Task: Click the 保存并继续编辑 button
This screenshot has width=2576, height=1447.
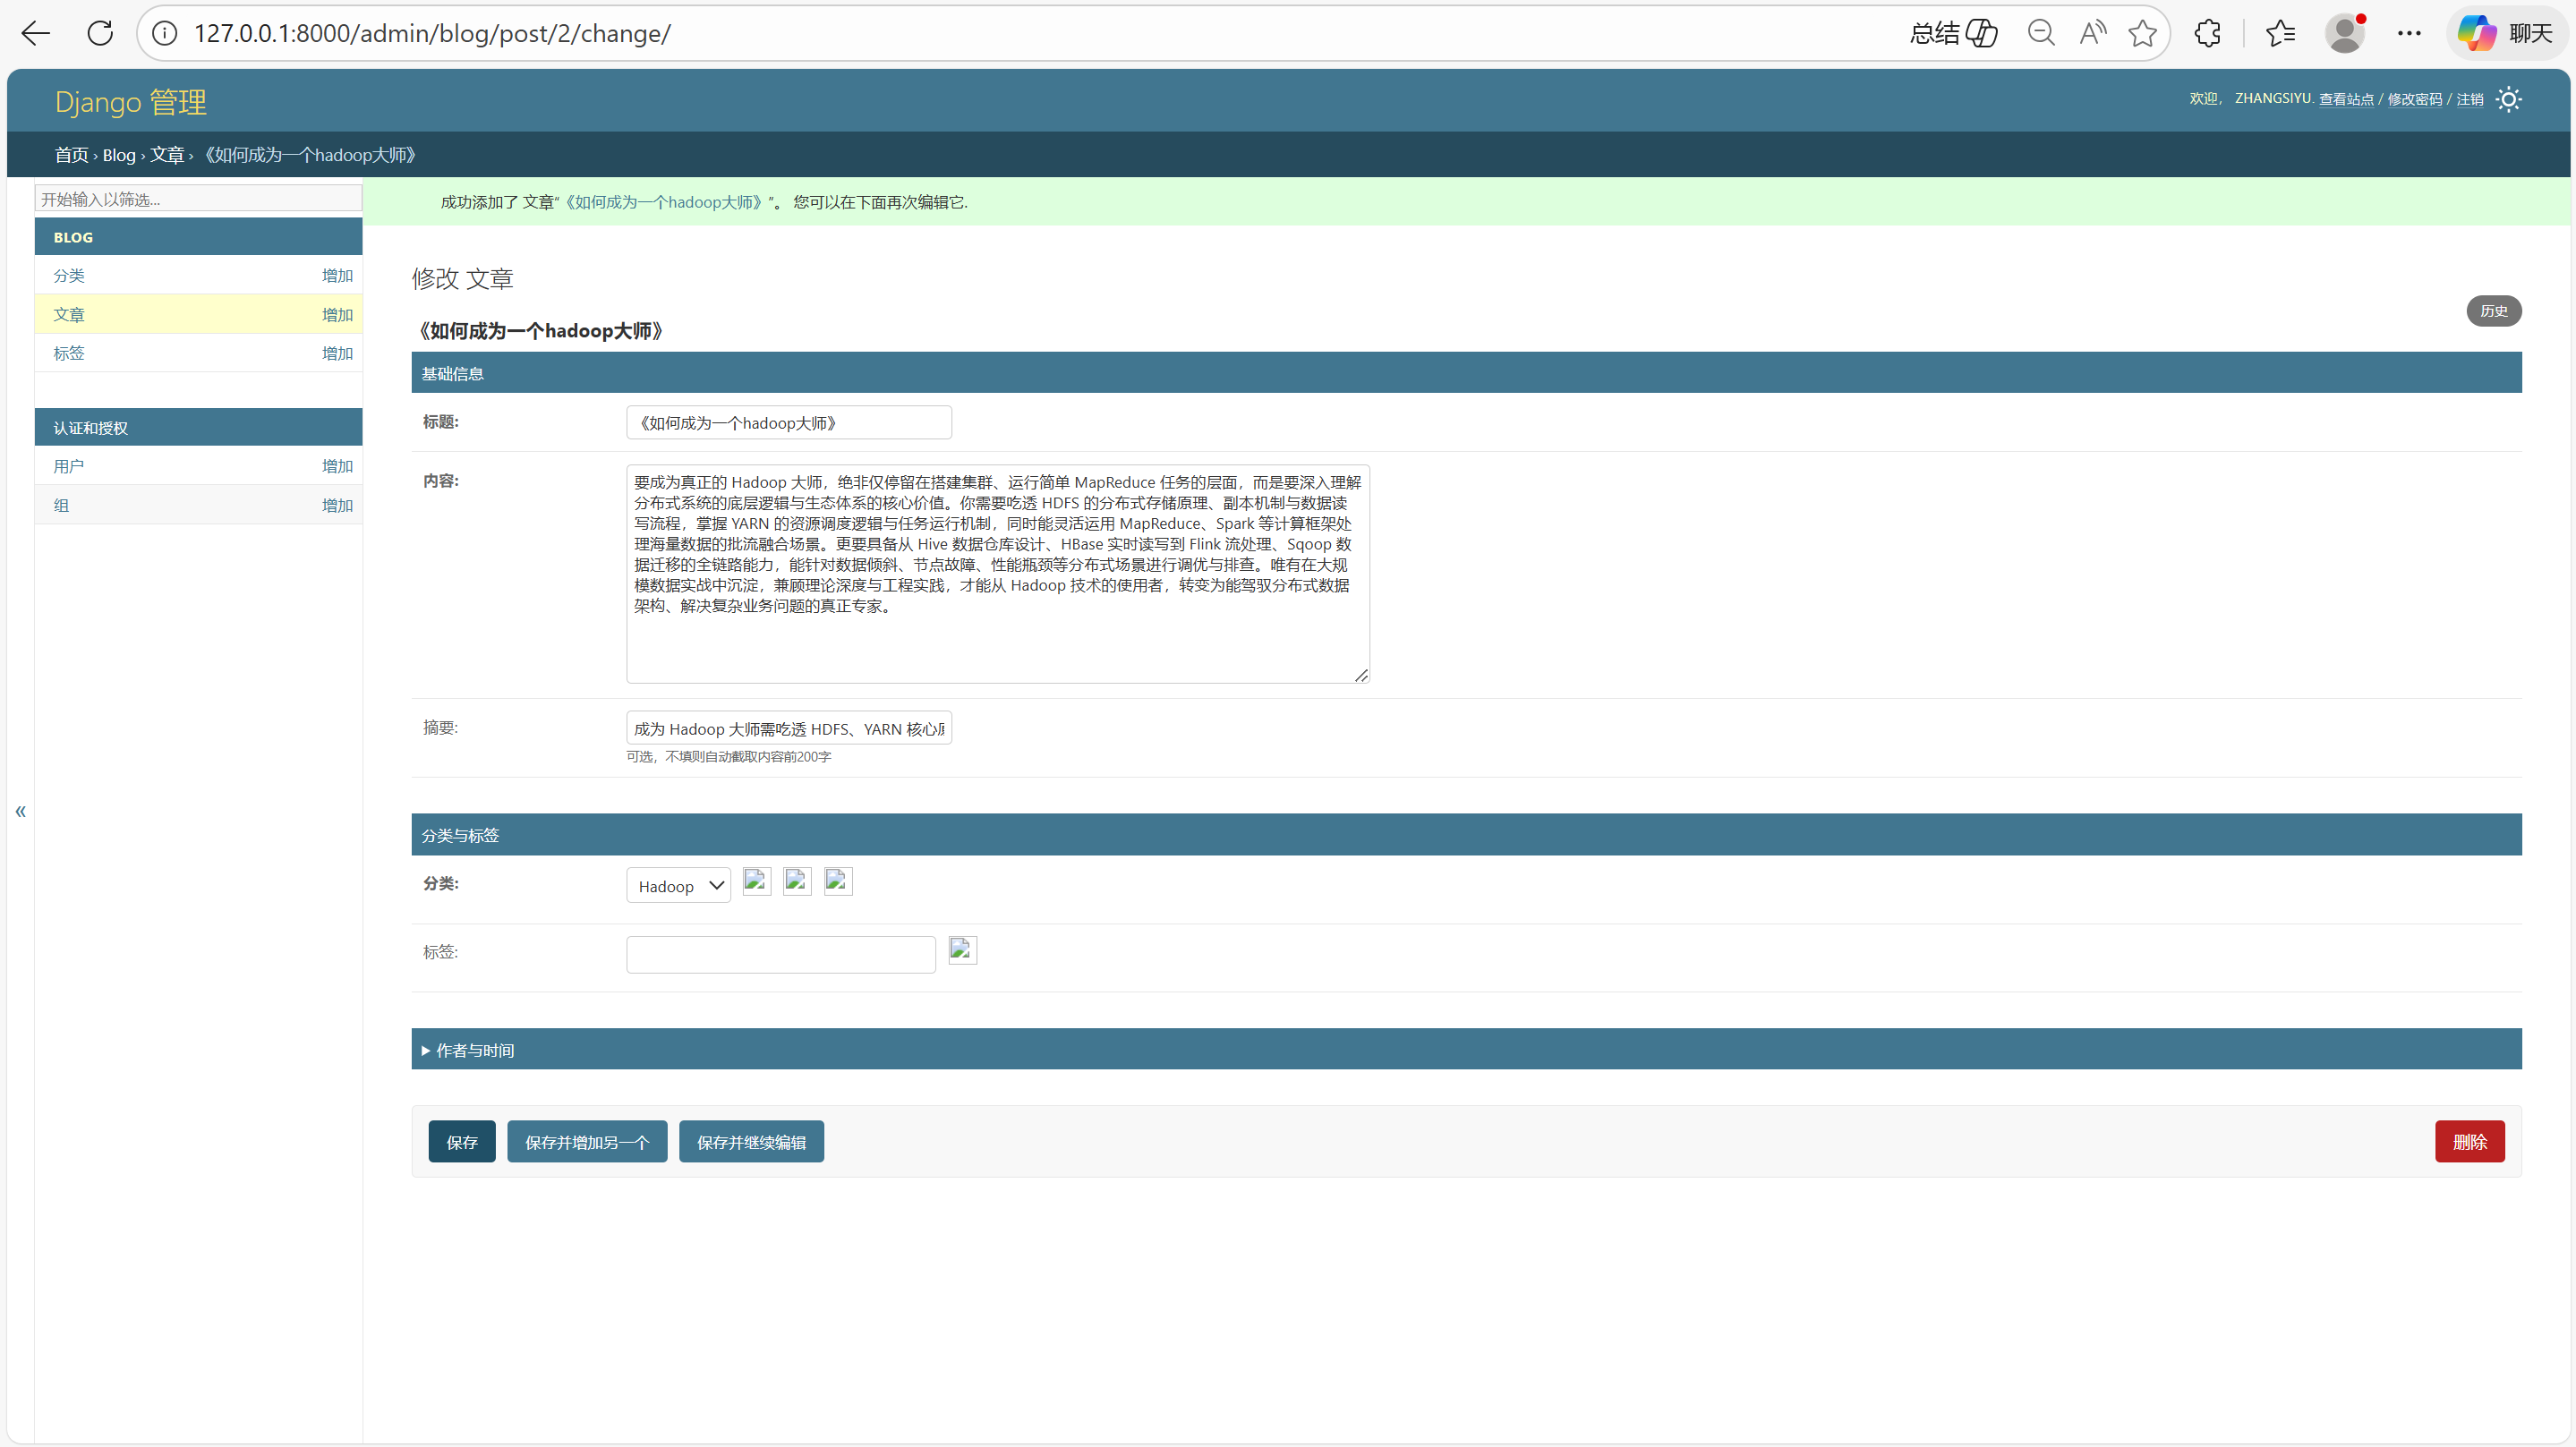Action: pyautogui.click(x=751, y=1142)
